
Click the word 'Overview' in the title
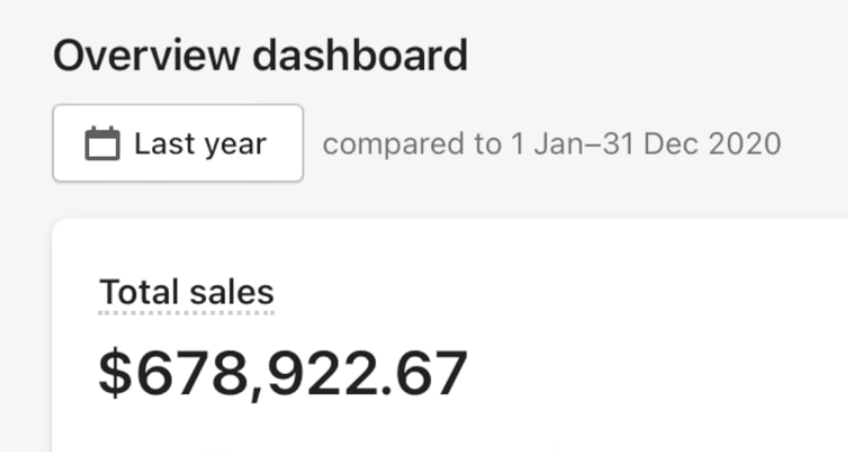point(147,56)
